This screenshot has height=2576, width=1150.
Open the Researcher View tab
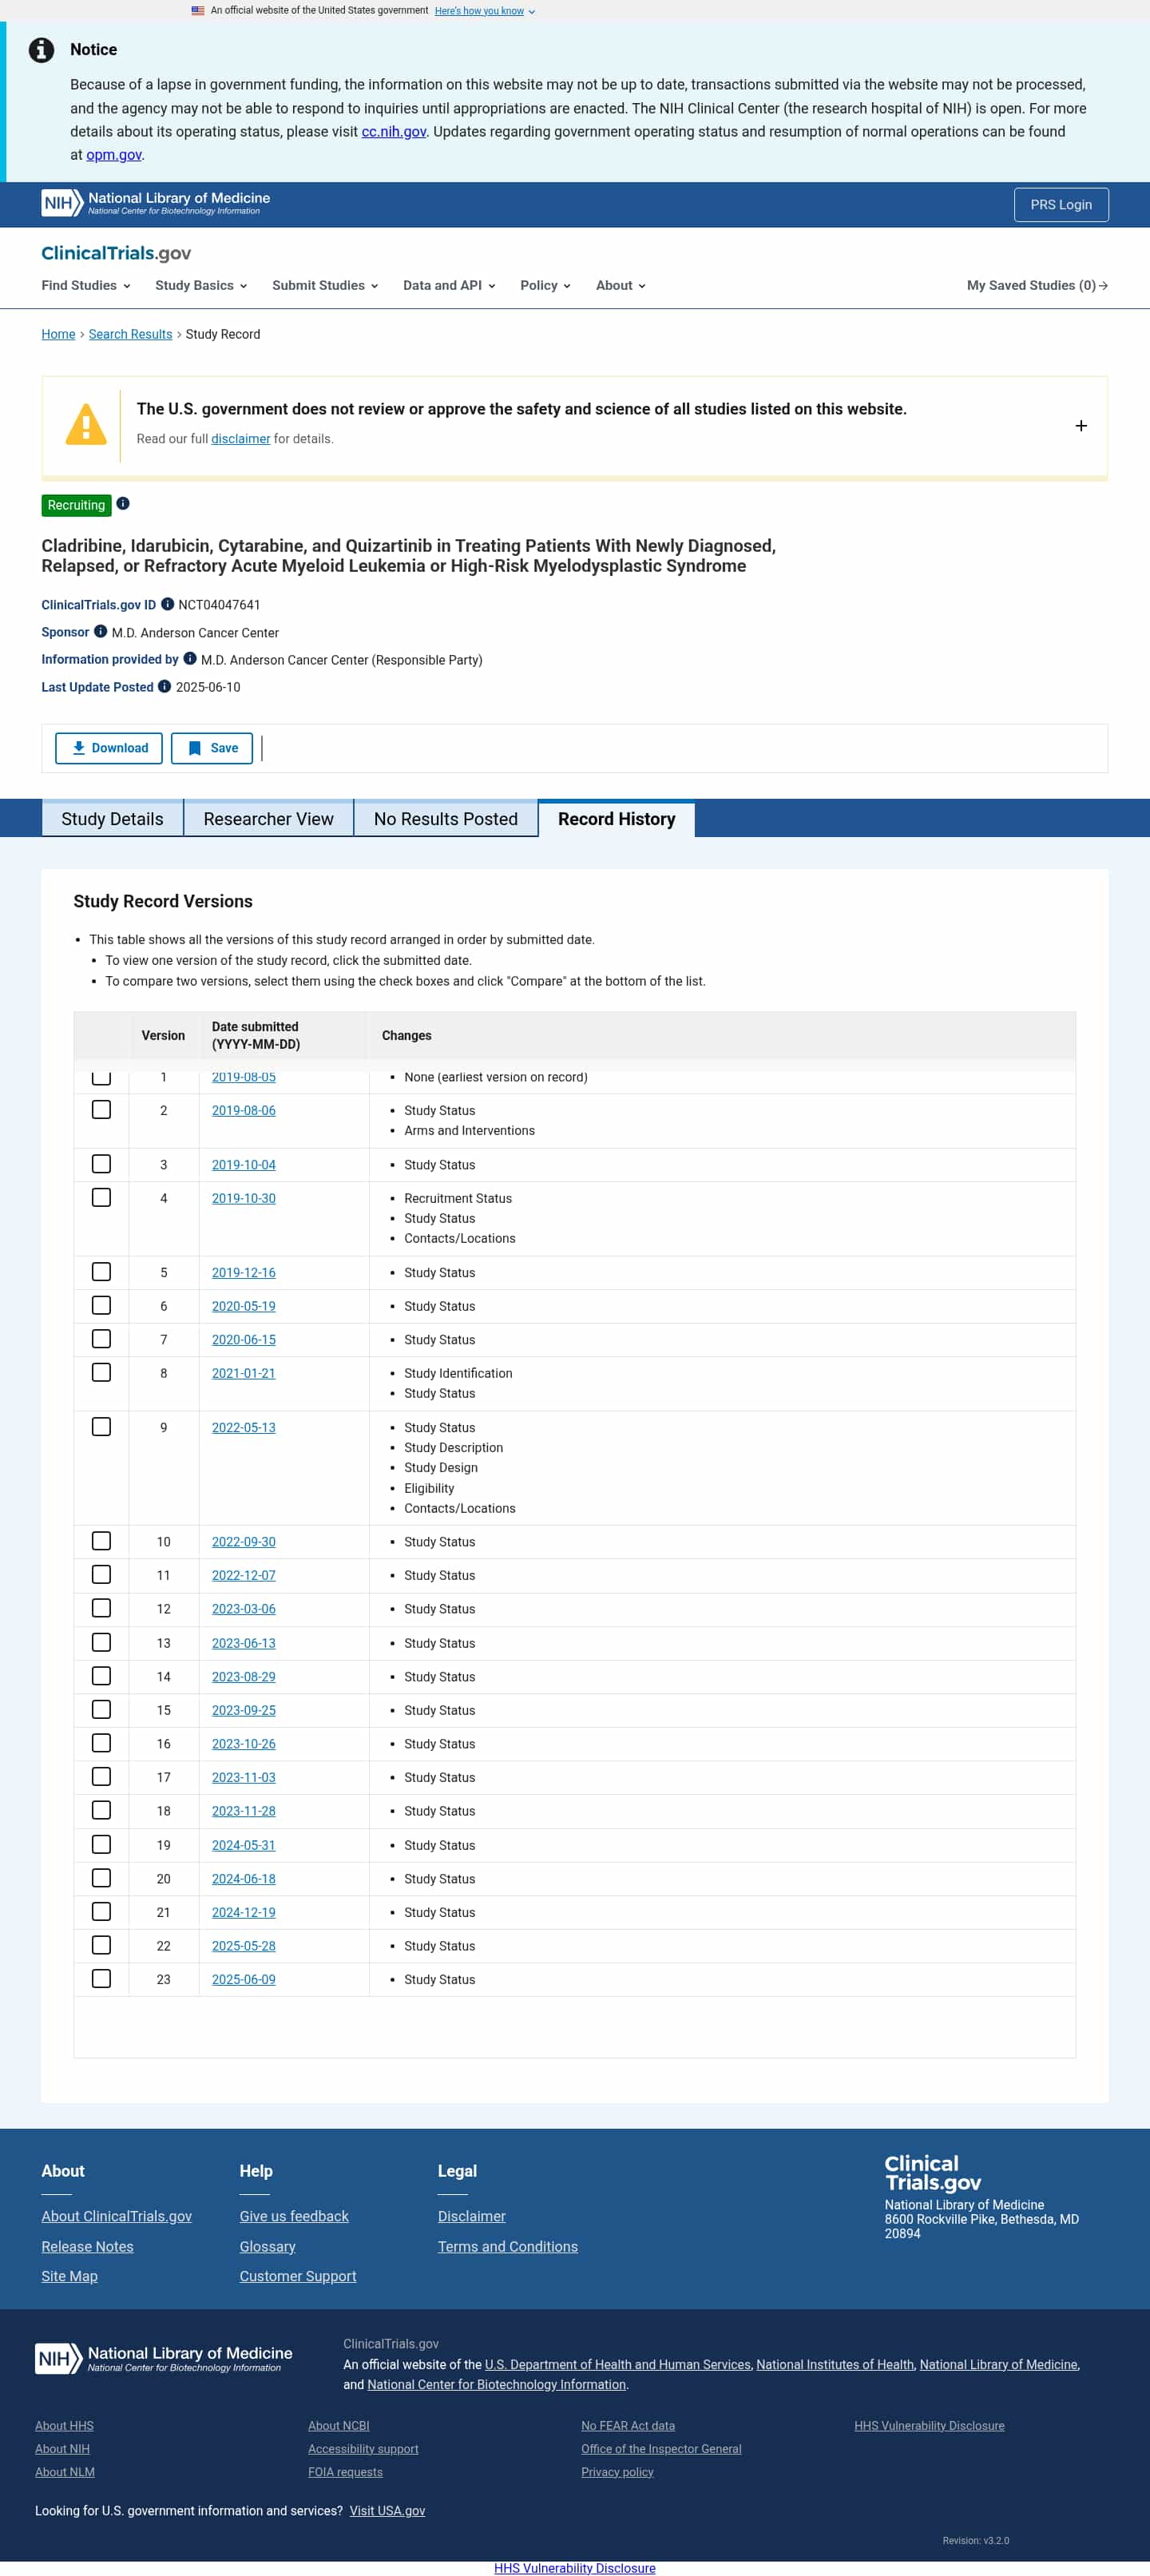click(x=268, y=818)
